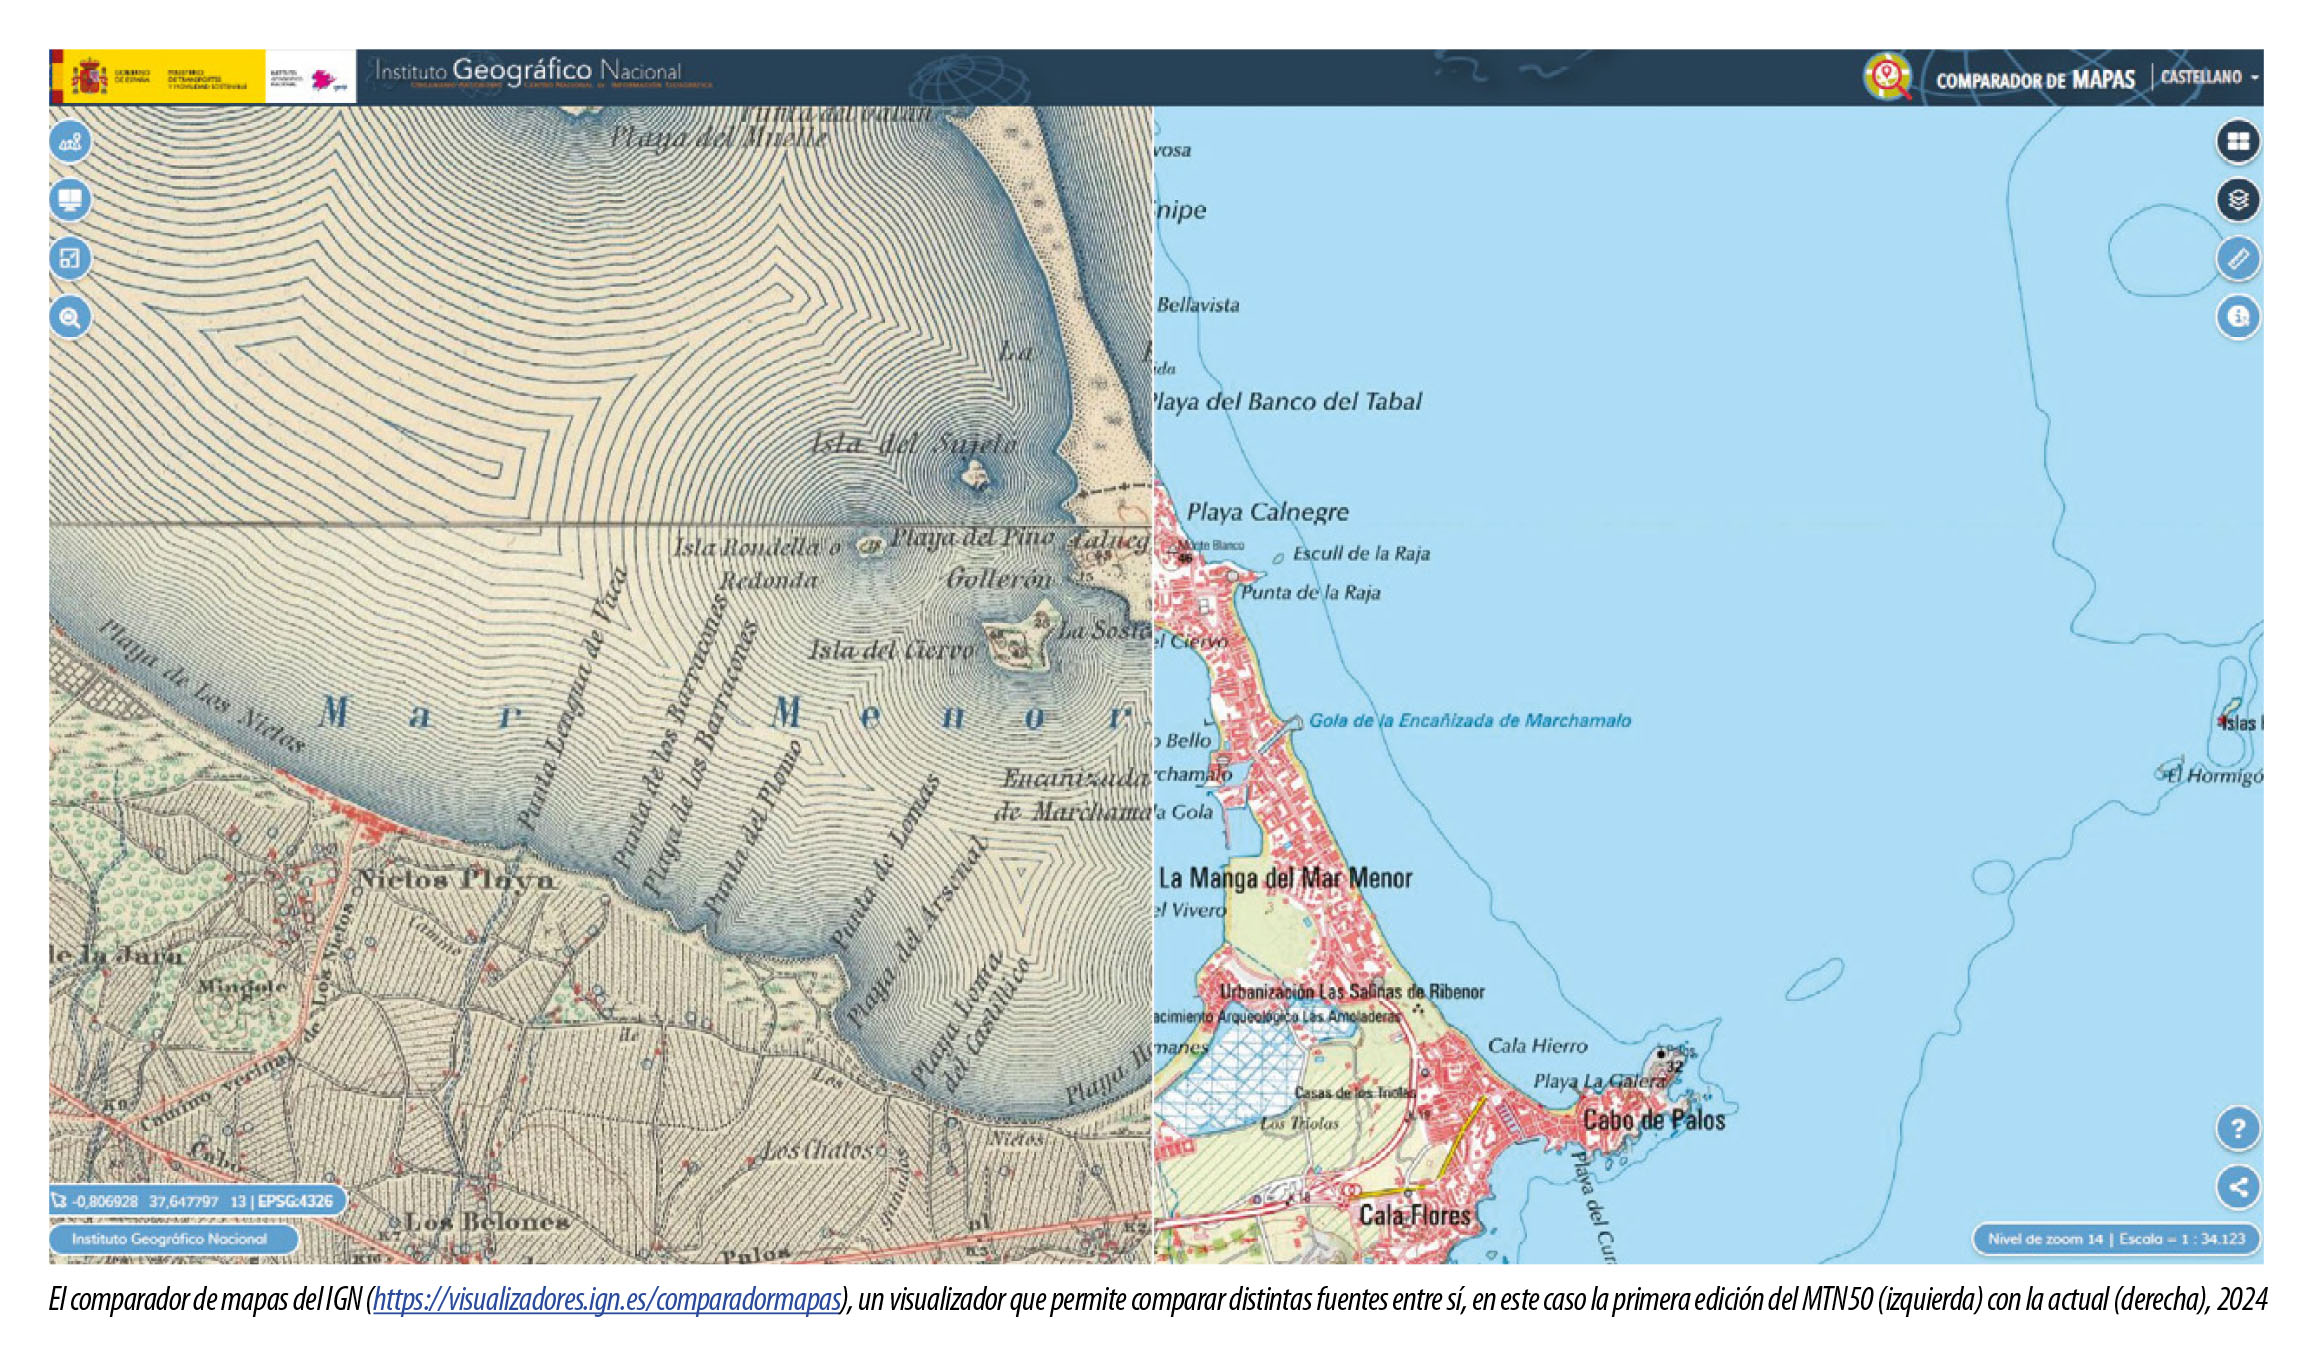Image resolution: width=2313 pixels, height=1368 pixels.
Task: Click the EPSG:4326 coordinates display box
Action: point(196,1201)
